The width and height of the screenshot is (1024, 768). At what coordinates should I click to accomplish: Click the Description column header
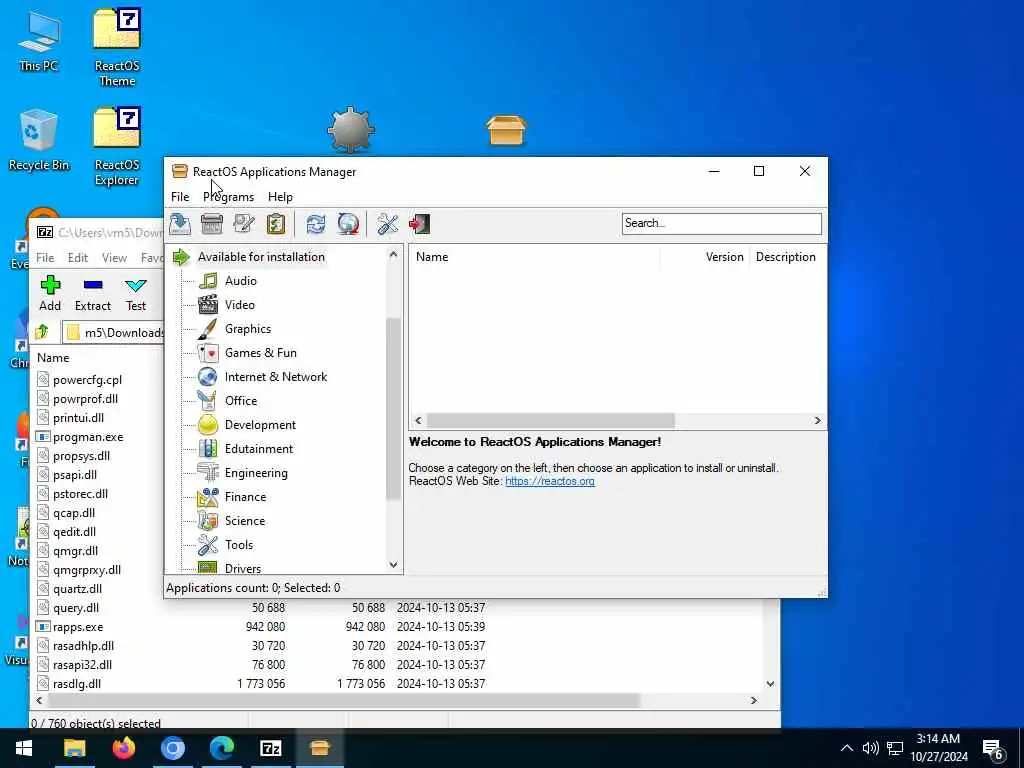[787, 257]
